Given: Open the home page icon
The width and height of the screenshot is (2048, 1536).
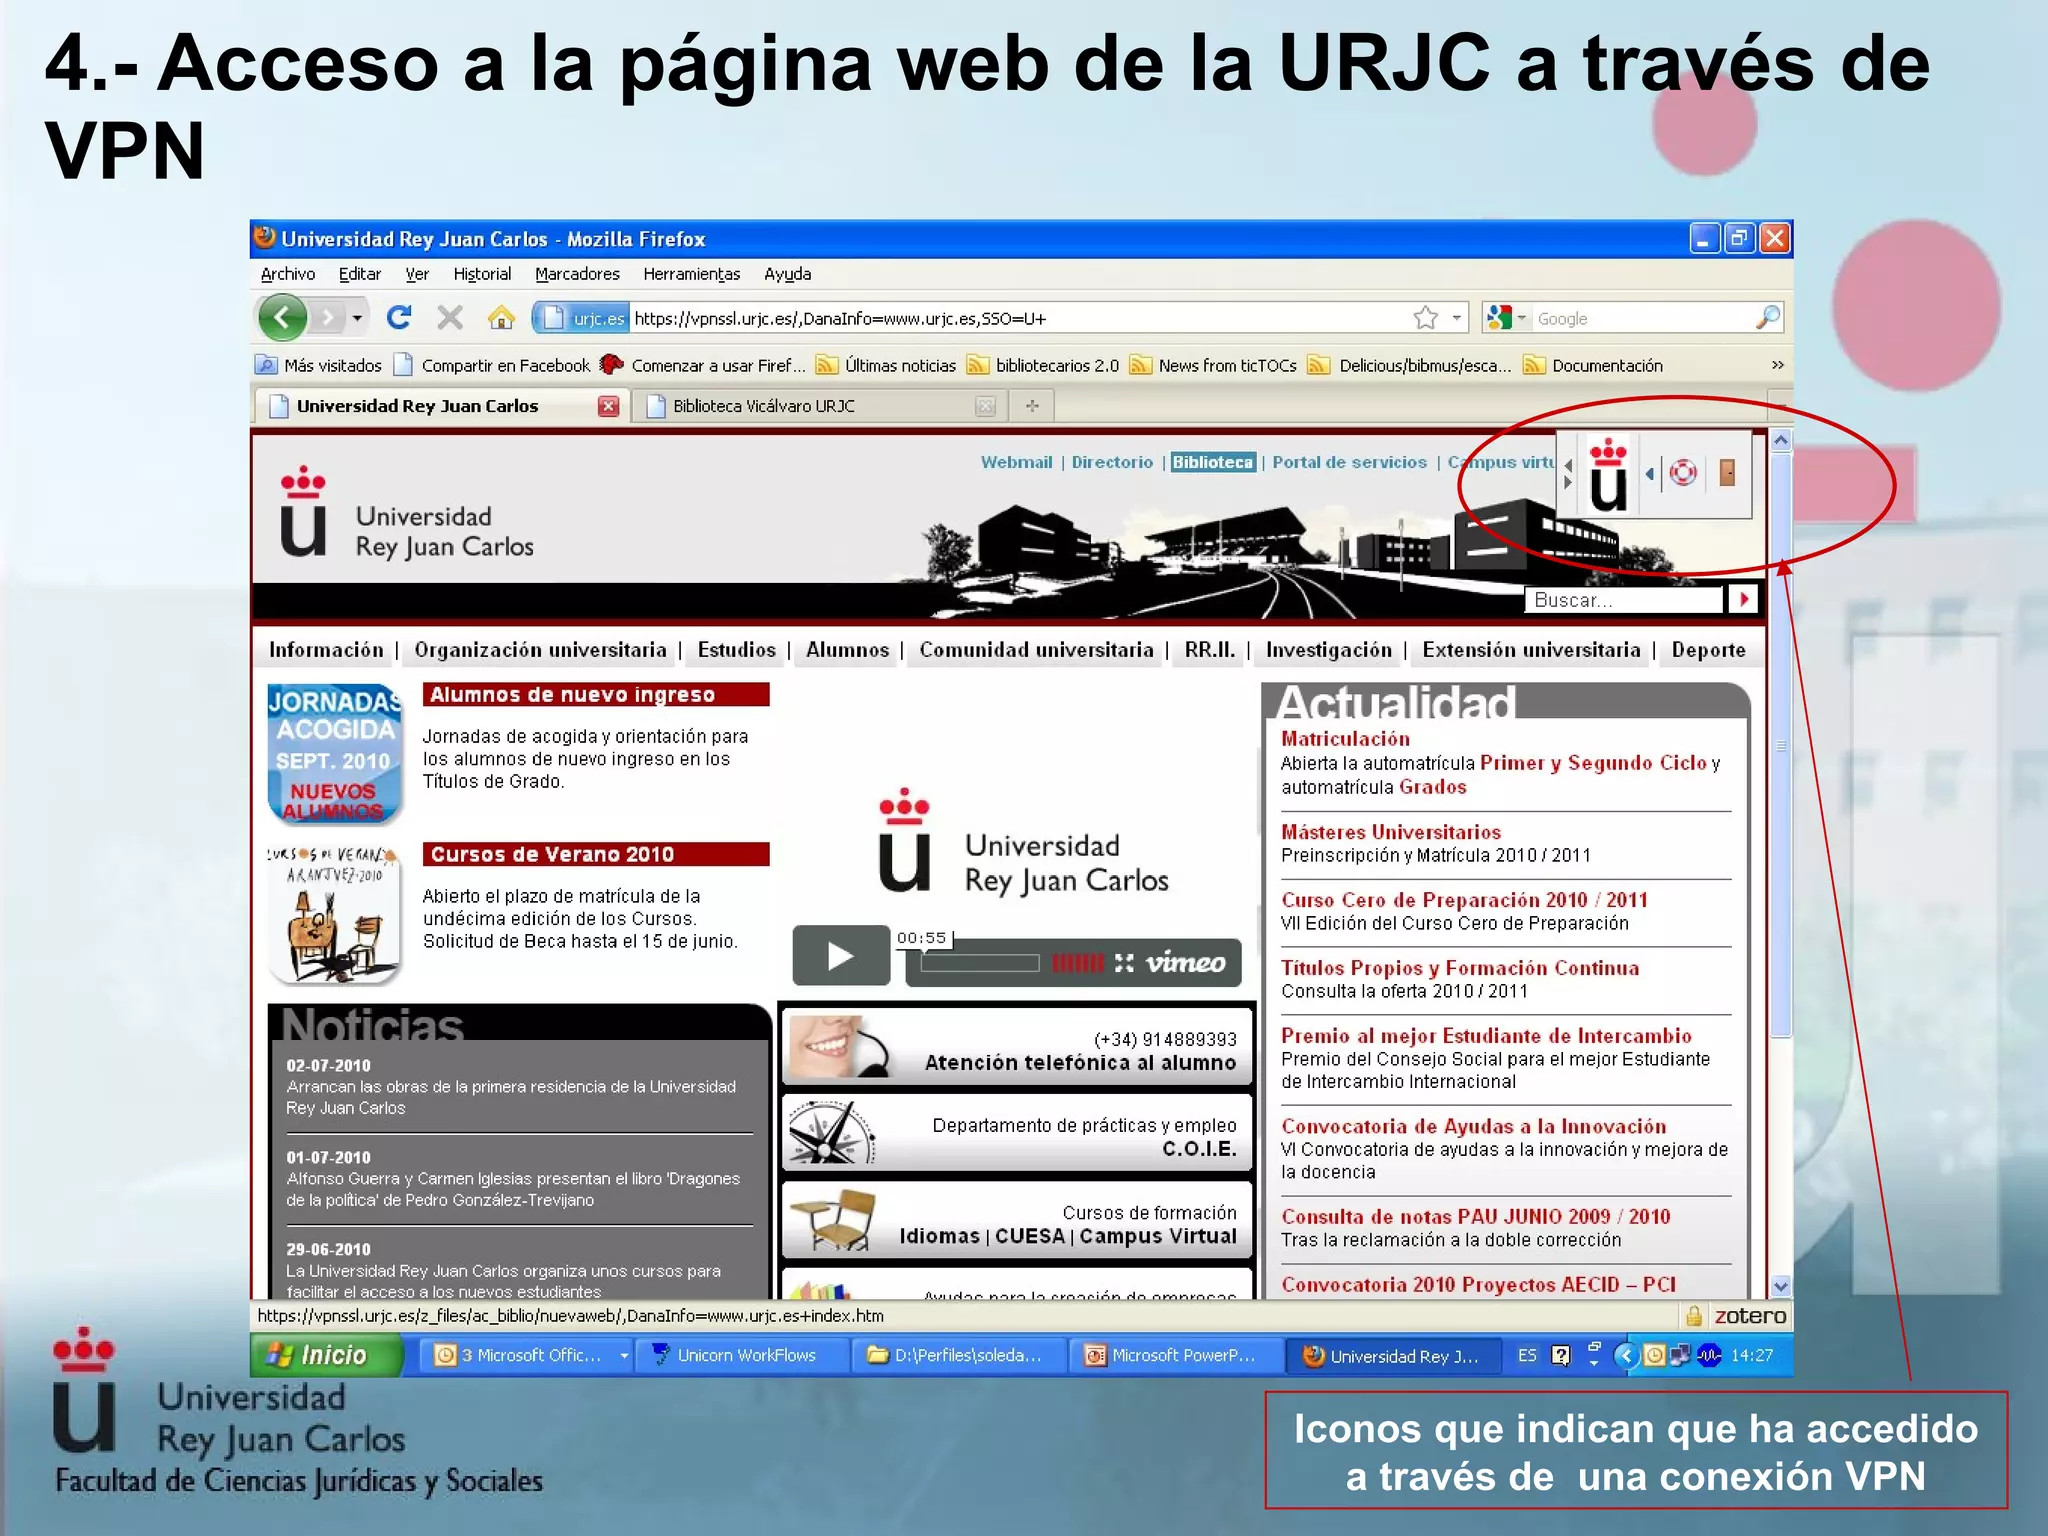Looking at the screenshot, I should pyautogui.click(x=501, y=318).
